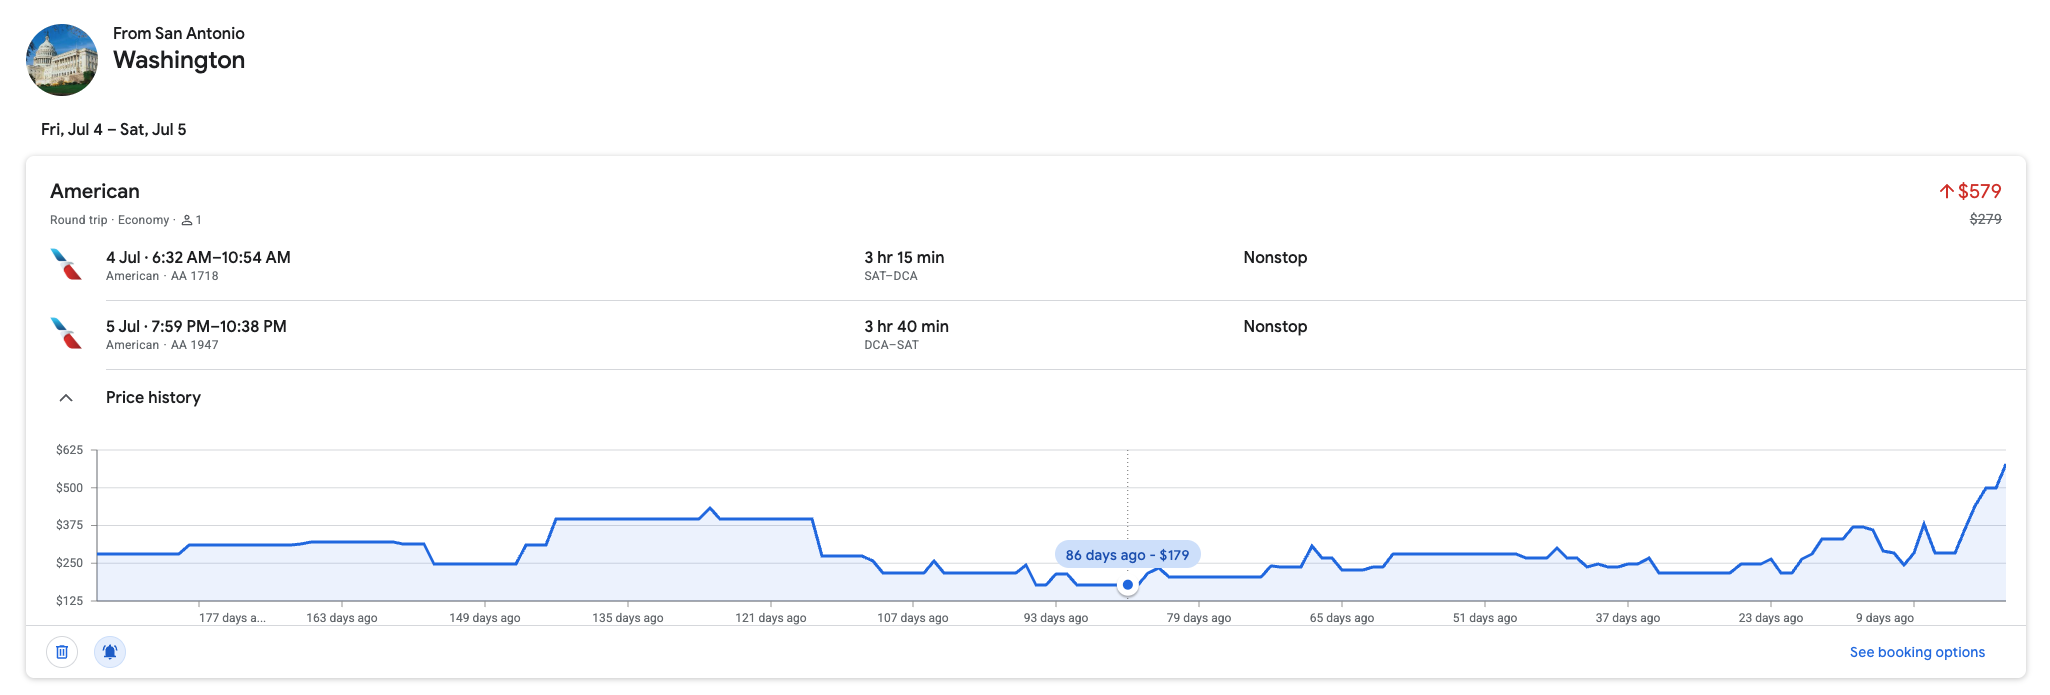
Task: Click the '135 days ago' axis label
Action: (x=628, y=618)
